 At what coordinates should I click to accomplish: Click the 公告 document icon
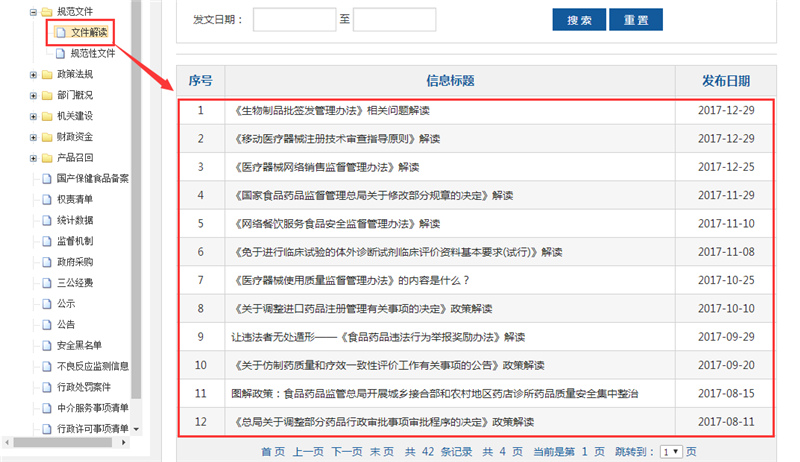coord(47,324)
